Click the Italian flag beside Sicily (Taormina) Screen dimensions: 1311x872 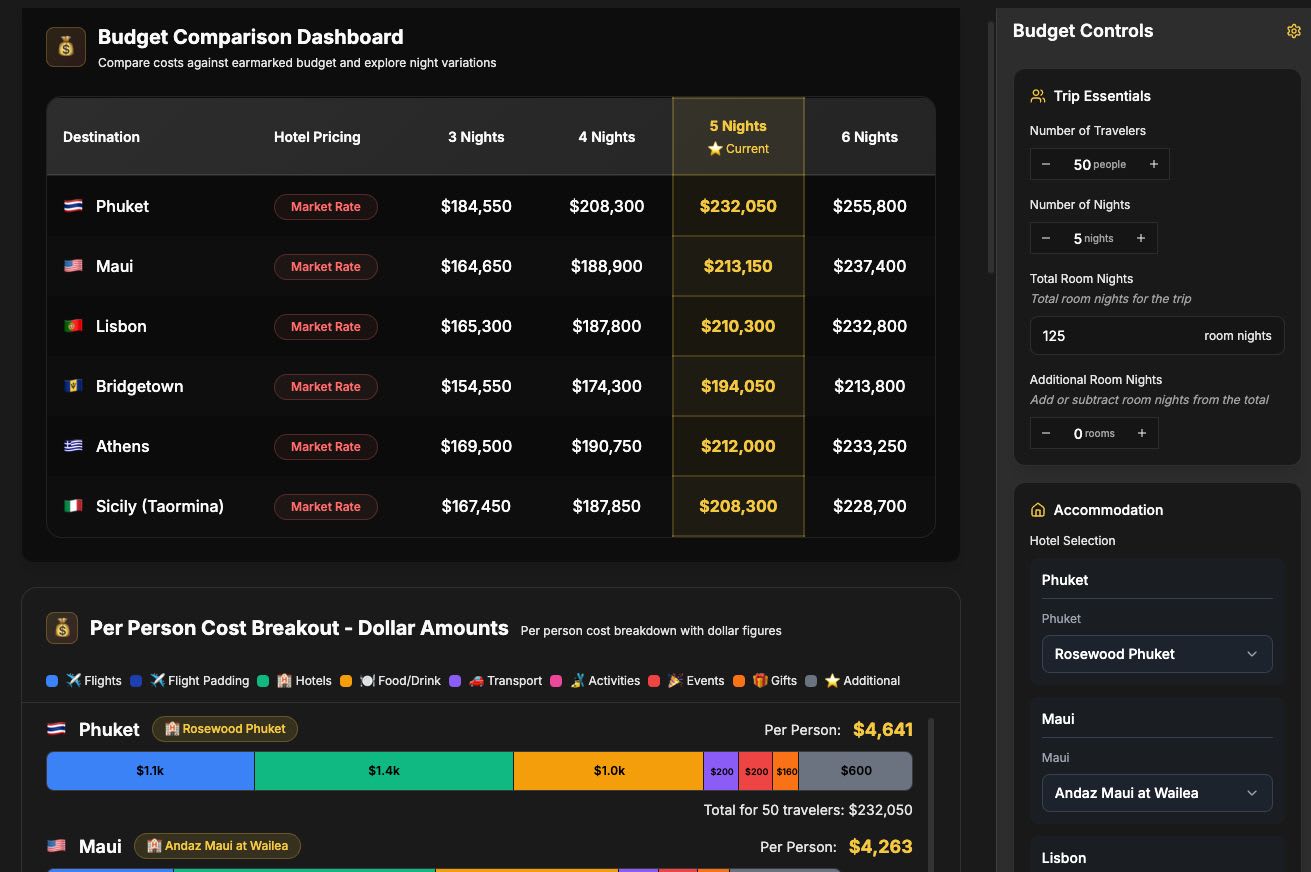[x=72, y=506]
